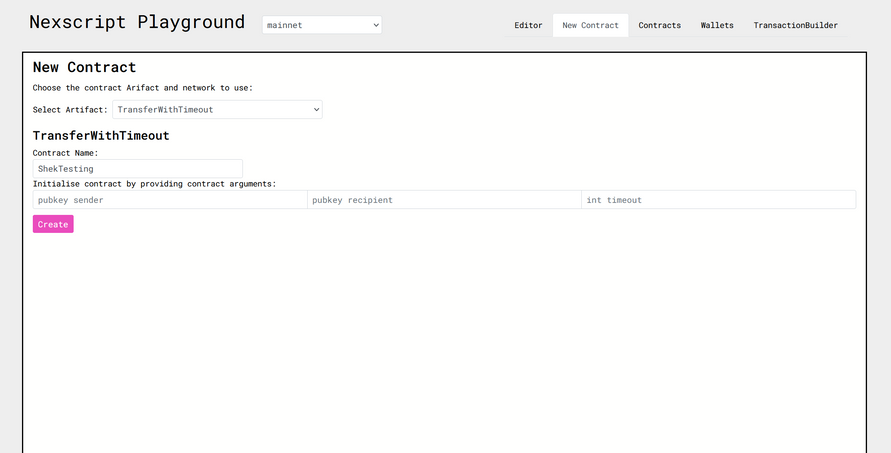Click the Contract Name field containing ShekTesting

point(137,169)
